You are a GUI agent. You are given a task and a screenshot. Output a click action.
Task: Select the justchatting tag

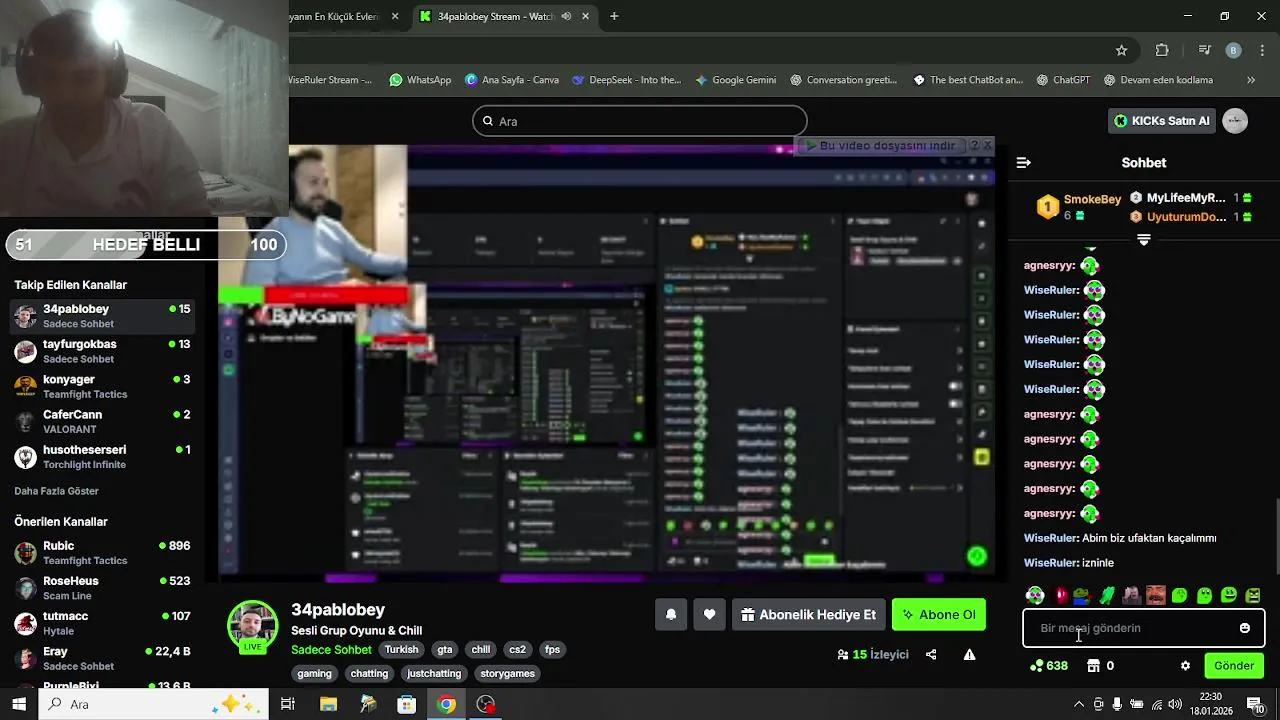[x=434, y=674]
